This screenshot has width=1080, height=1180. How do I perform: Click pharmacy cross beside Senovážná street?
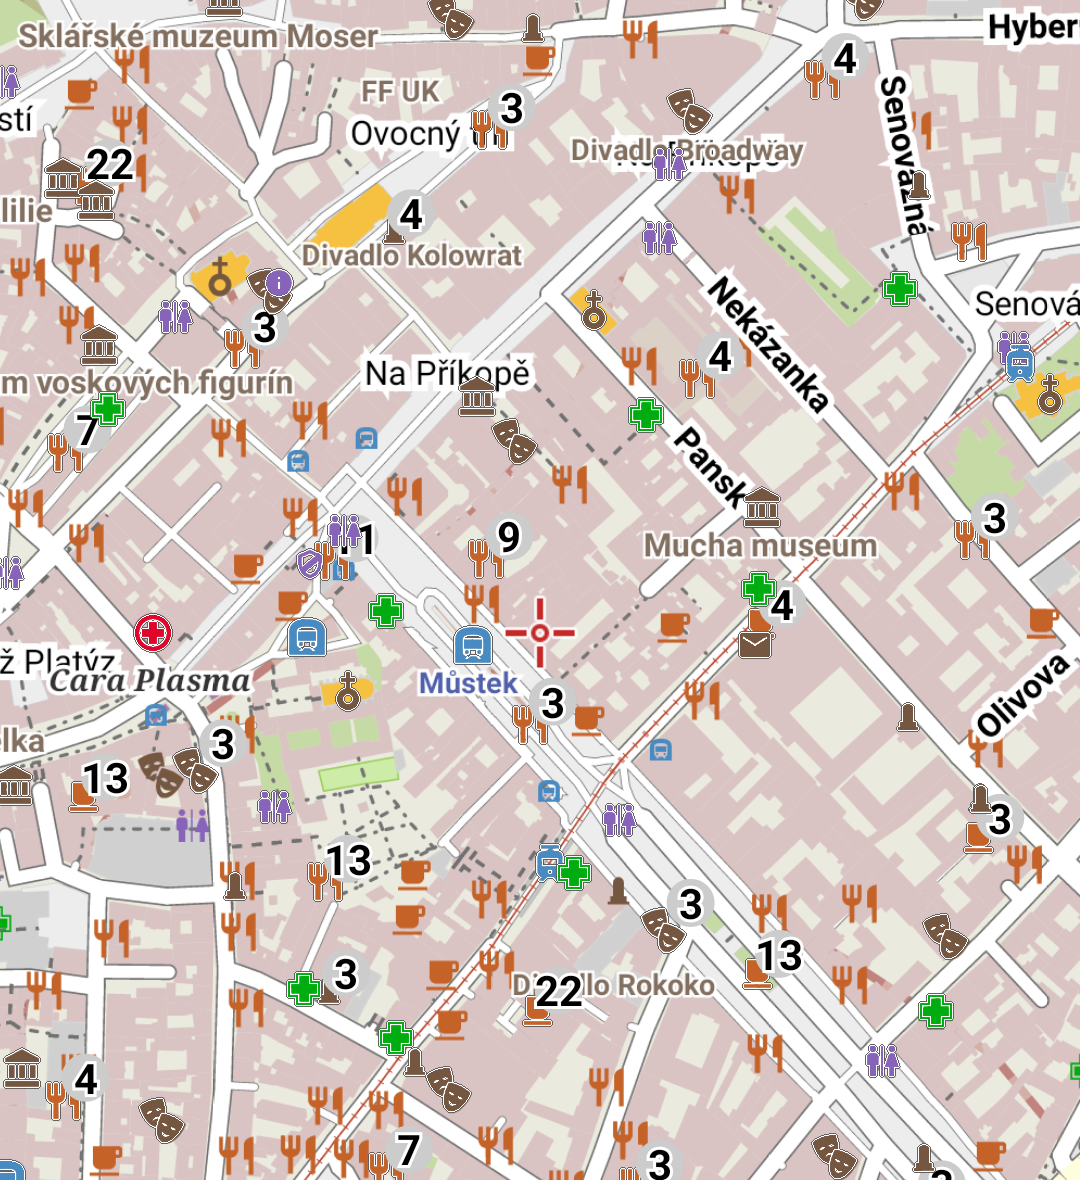tap(900, 290)
